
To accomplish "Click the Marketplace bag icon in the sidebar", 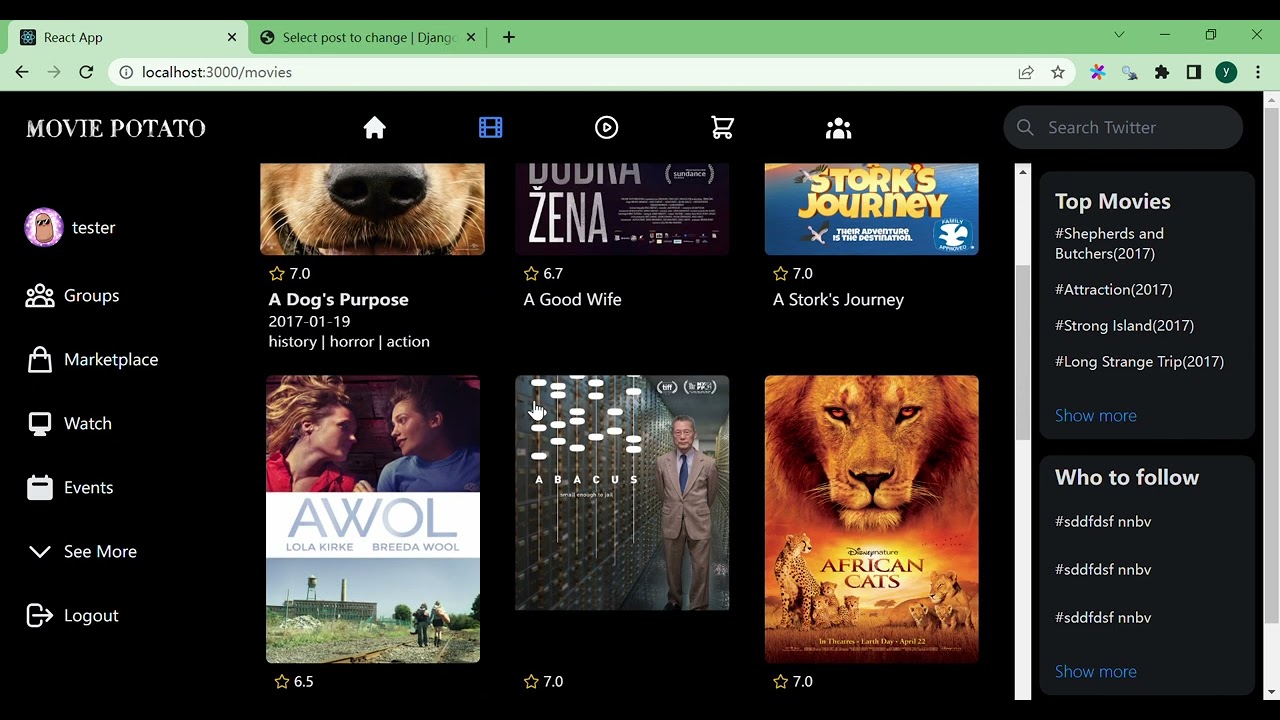I will (40, 360).
